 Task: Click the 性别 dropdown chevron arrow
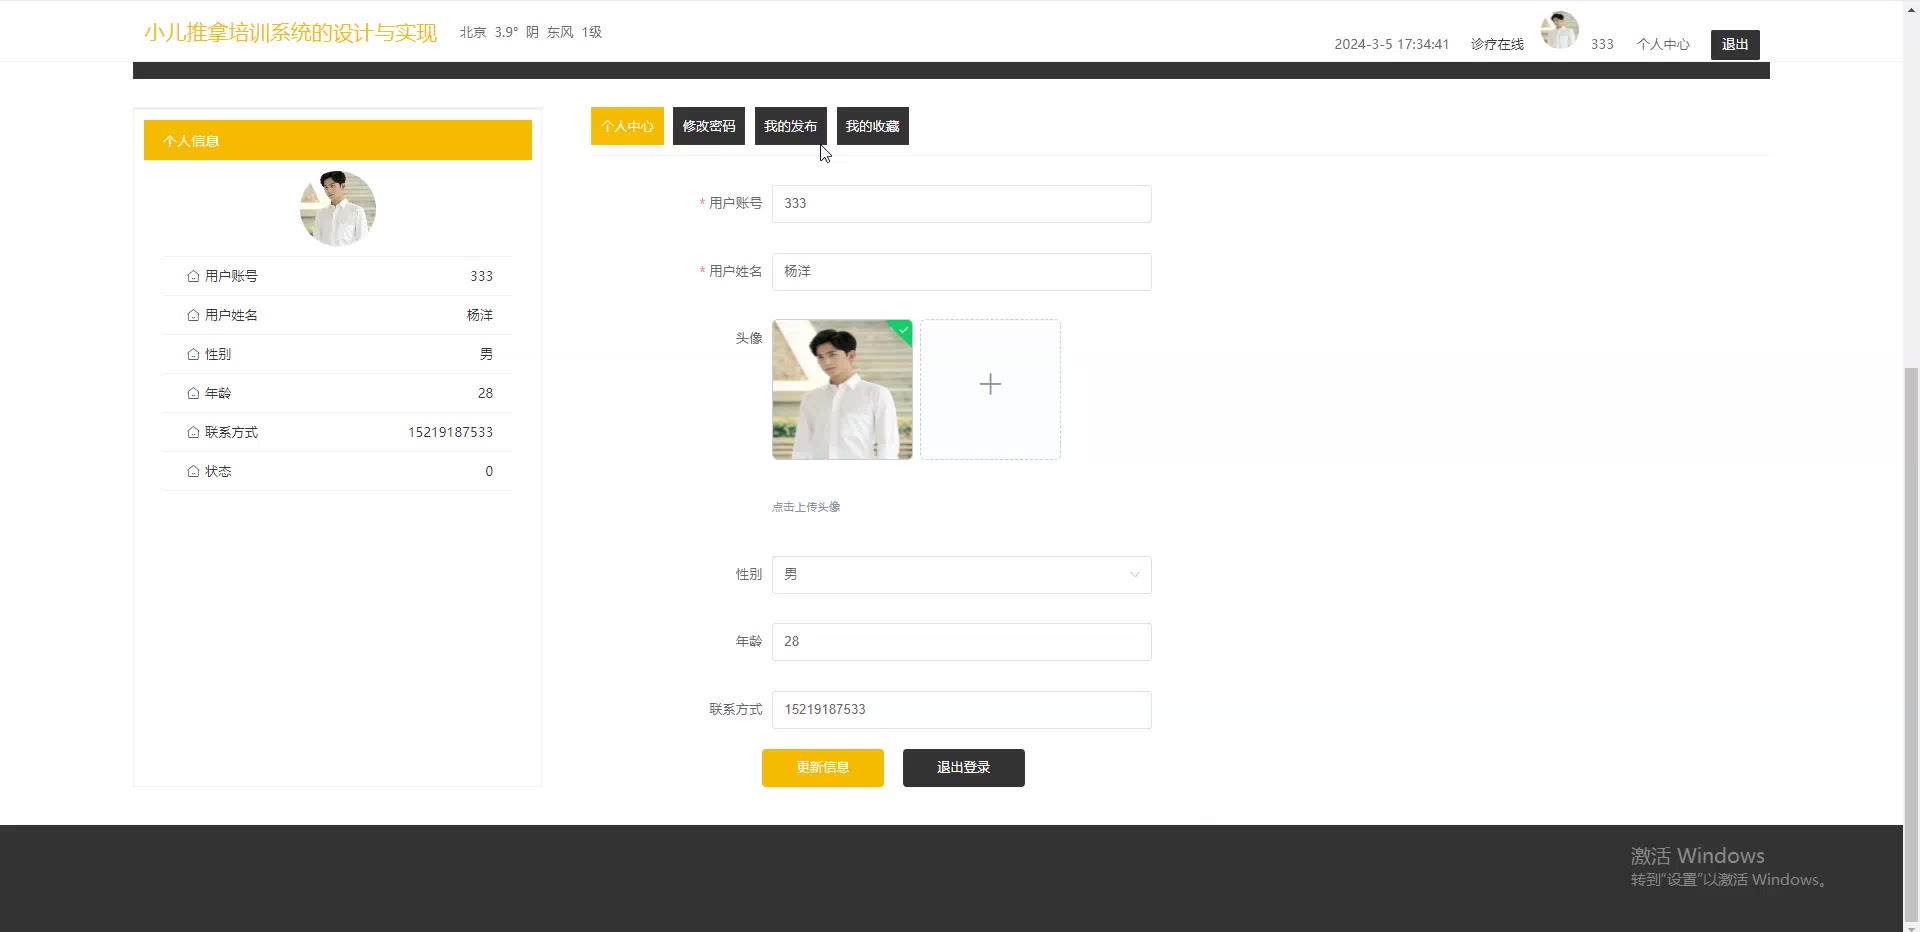(x=1134, y=575)
